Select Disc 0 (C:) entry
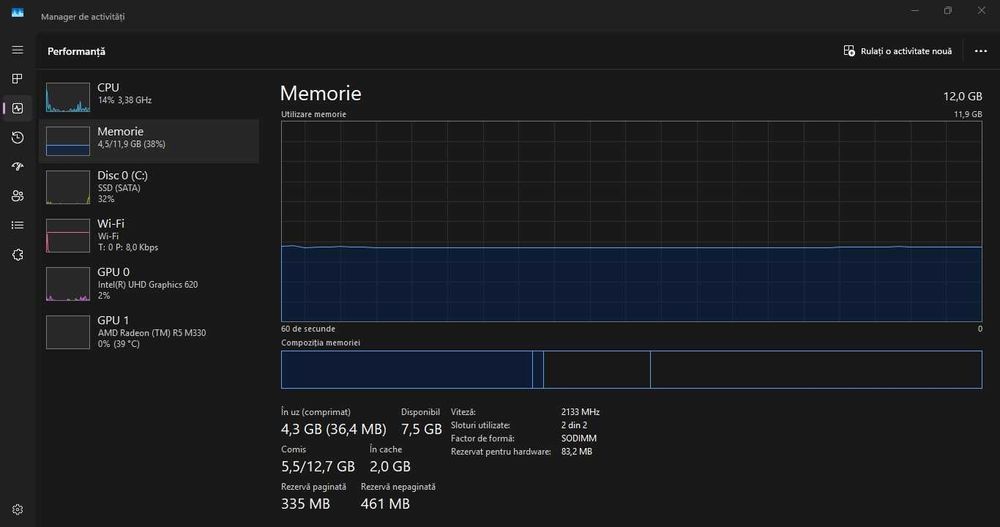The image size is (1000, 527). click(150, 187)
